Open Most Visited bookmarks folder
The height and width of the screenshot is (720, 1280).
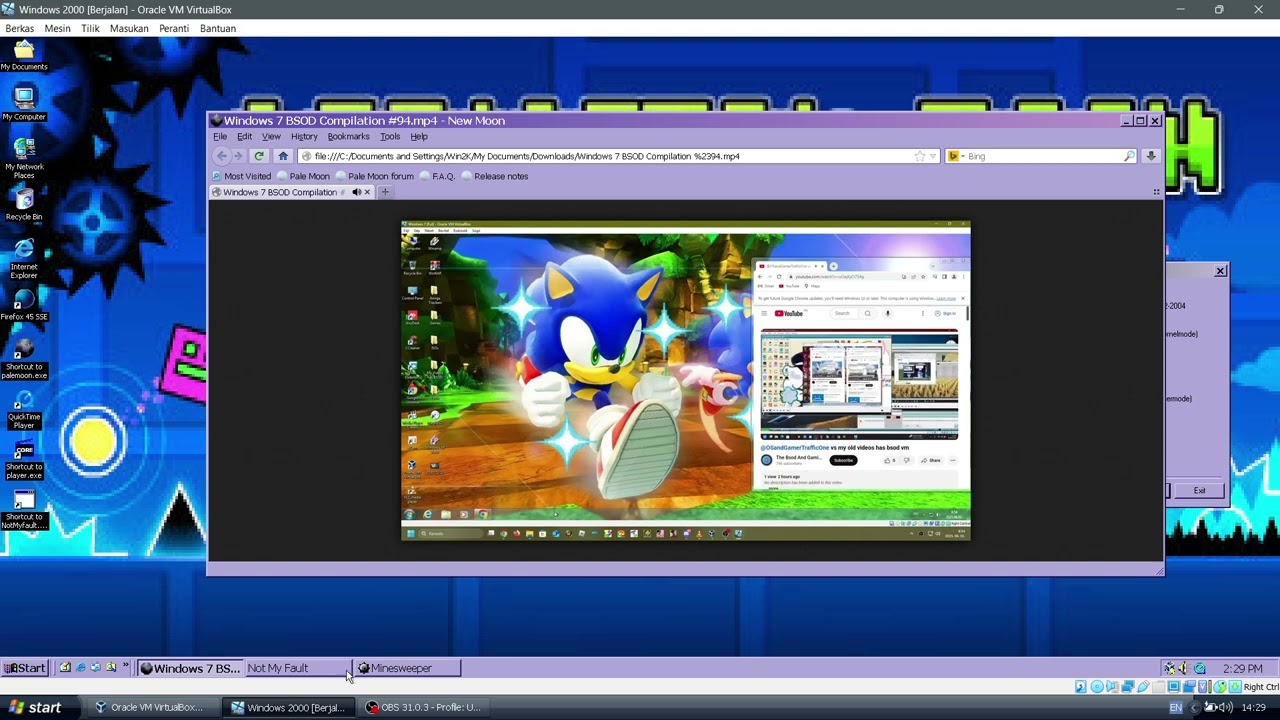tap(241, 176)
